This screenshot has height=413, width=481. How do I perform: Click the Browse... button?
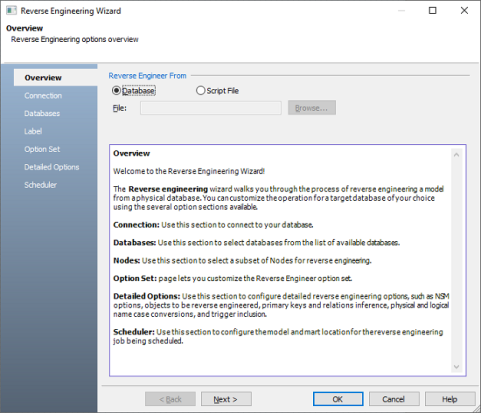point(312,108)
